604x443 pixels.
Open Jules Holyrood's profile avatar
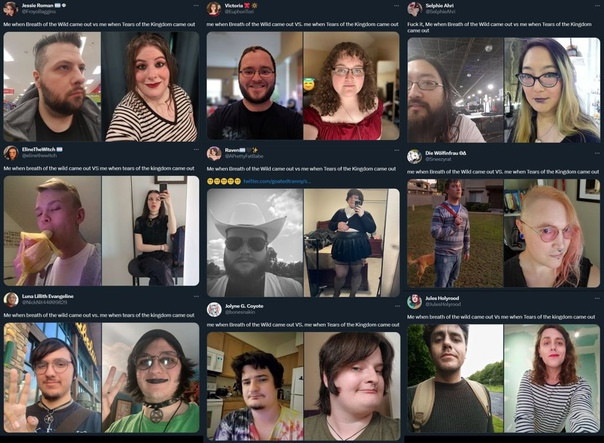(x=414, y=301)
